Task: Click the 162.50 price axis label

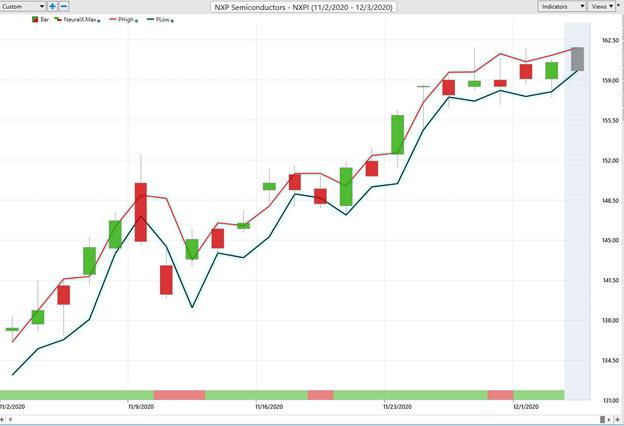Action: (x=610, y=41)
